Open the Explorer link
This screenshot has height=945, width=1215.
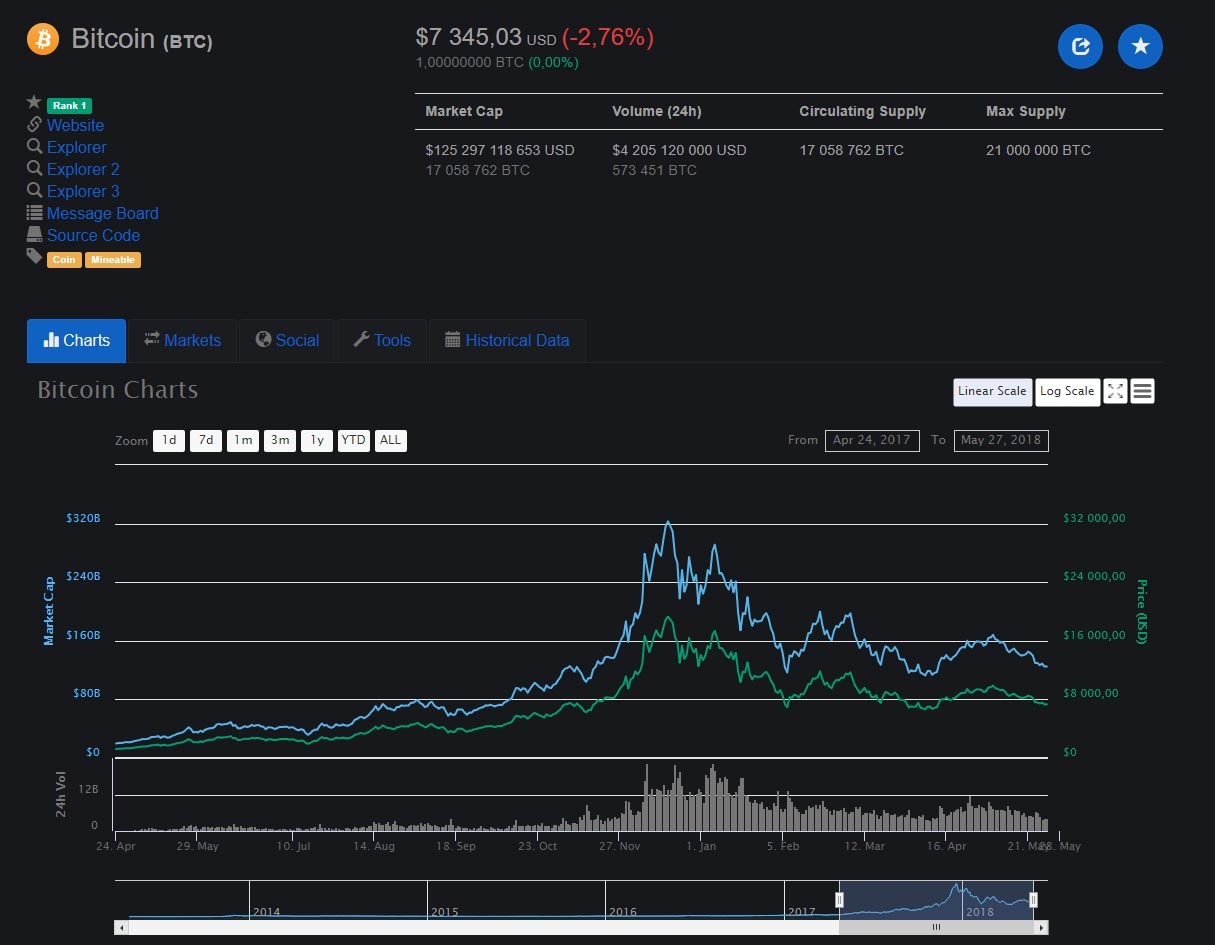click(76, 147)
